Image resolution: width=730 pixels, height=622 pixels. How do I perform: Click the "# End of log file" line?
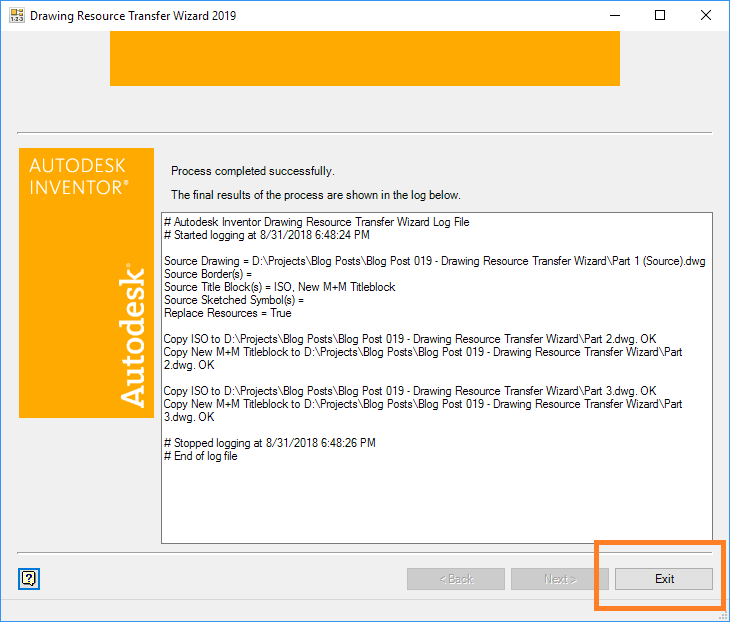tap(201, 456)
